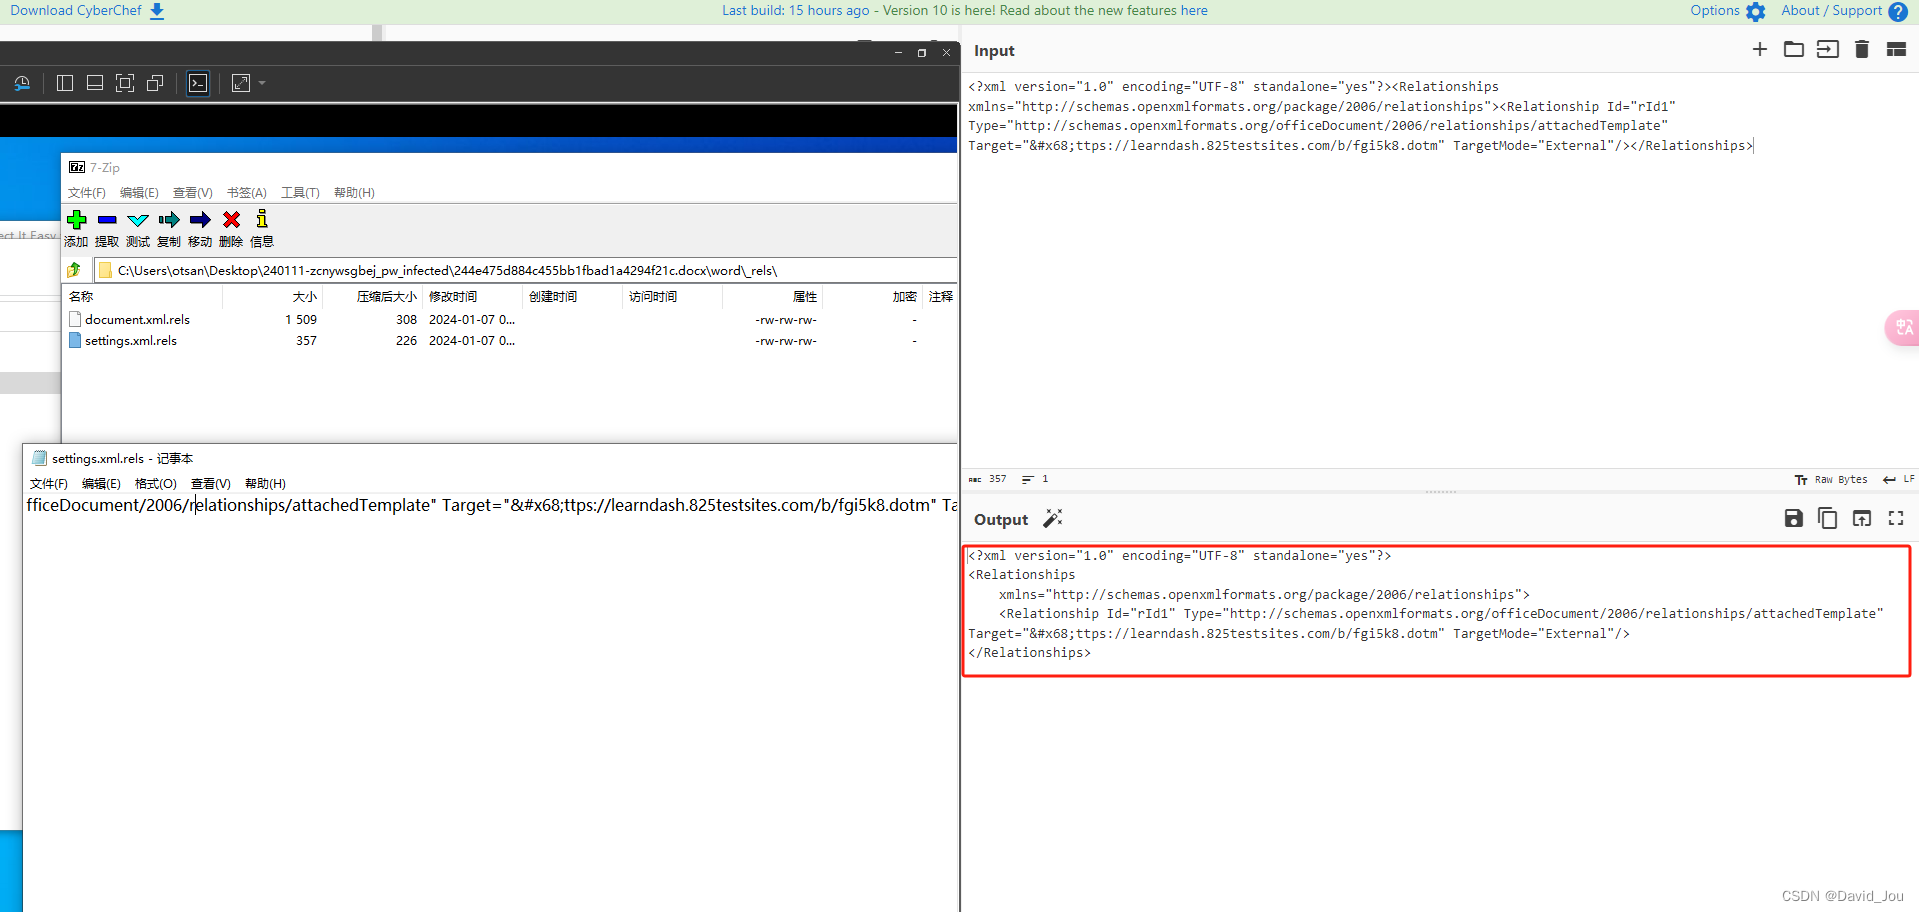Save output to file icon
Viewport: 1919px width, 912px height.
click(1794, 518)
